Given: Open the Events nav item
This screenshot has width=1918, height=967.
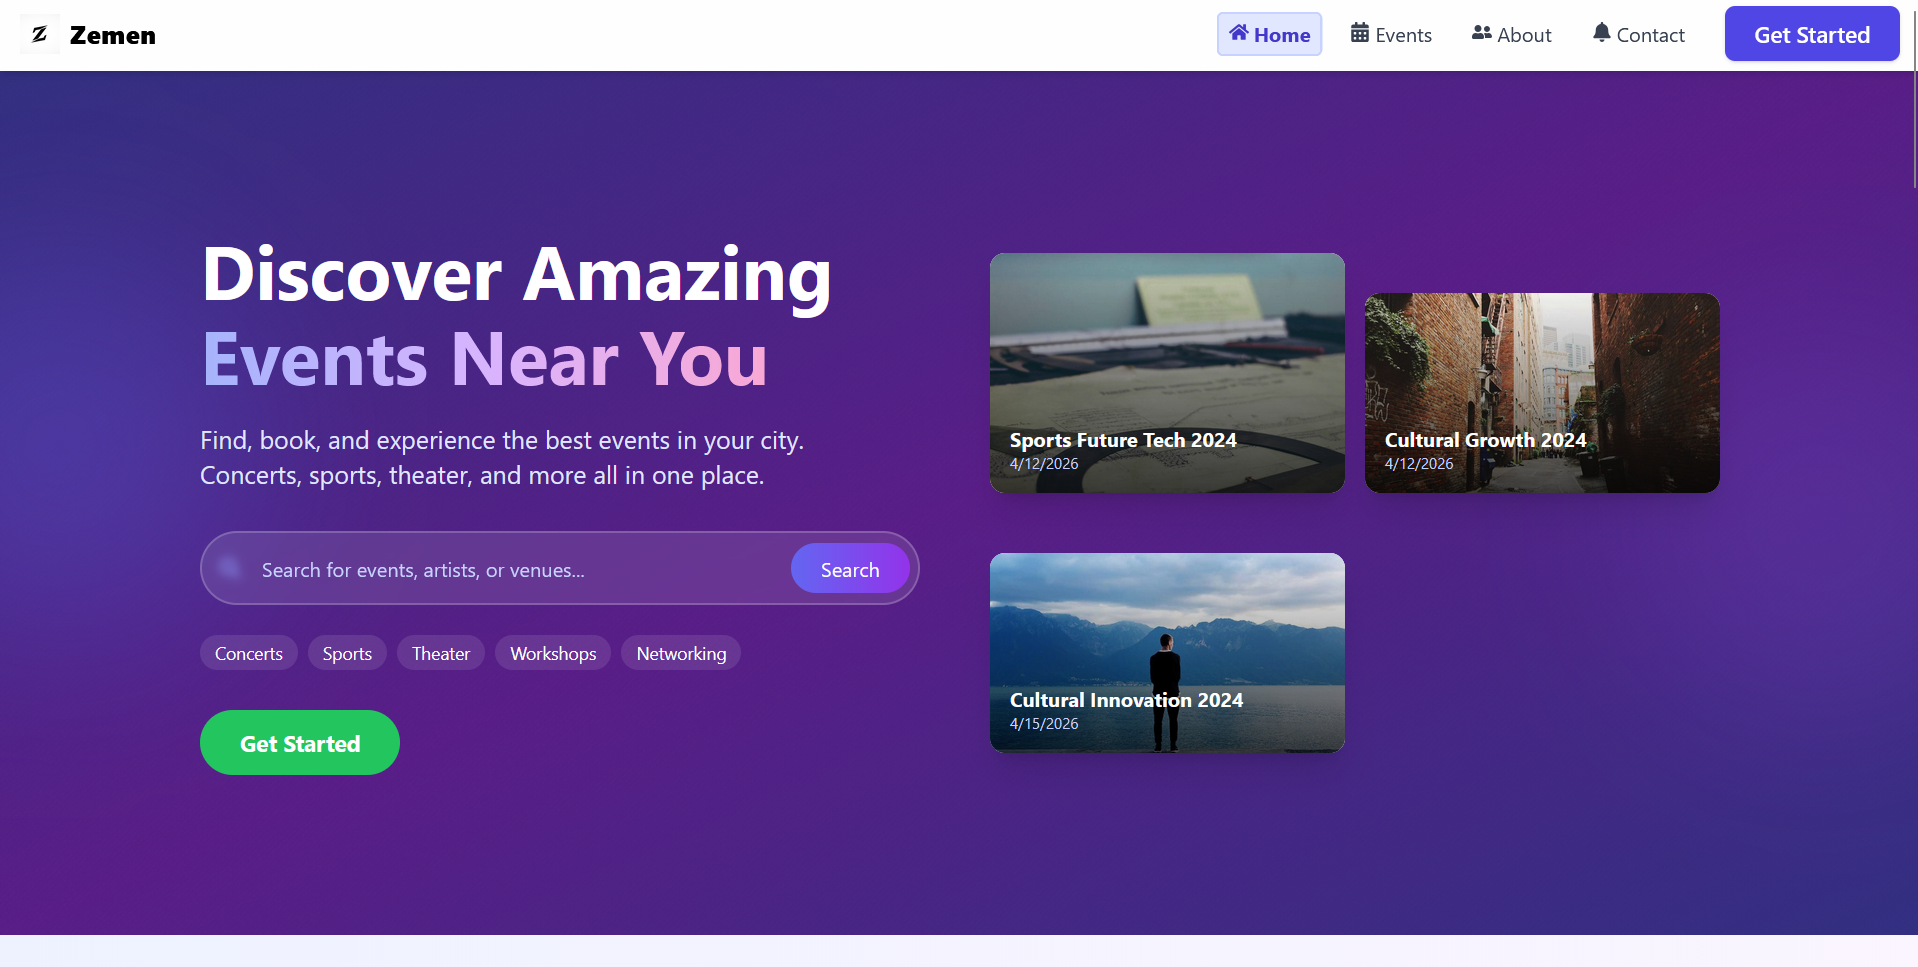Looking at the screenshot, I should point(1391,35).
